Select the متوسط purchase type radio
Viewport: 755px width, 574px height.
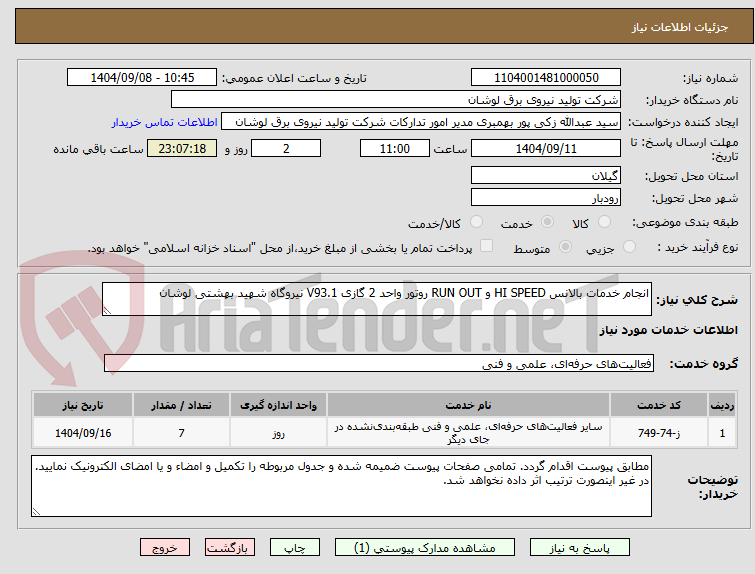pos(565,247)
